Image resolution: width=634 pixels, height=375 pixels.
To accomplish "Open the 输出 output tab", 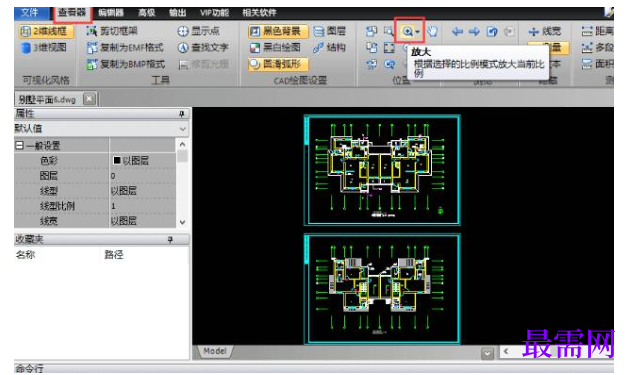I will pyautogui.click(x=178, y=13).
